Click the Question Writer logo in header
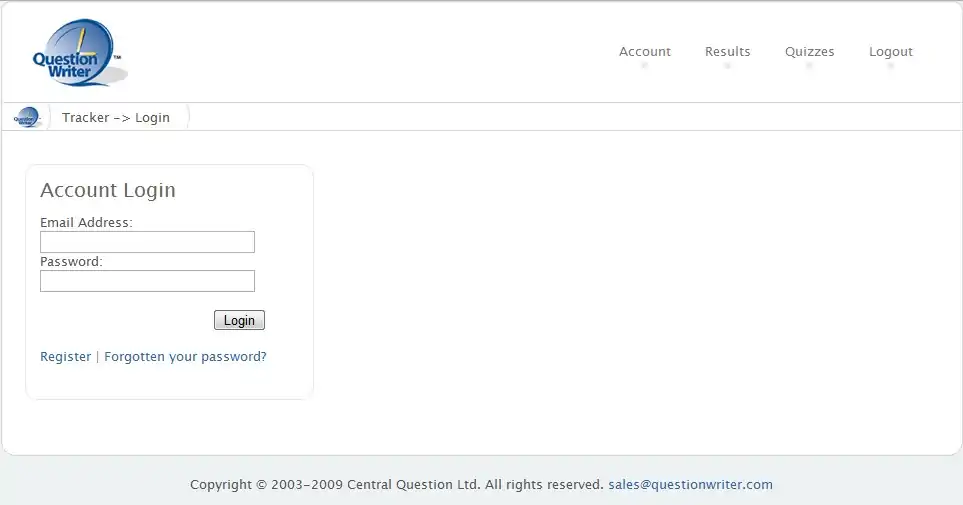Screen dimensions: 963x505 point(77,54)
